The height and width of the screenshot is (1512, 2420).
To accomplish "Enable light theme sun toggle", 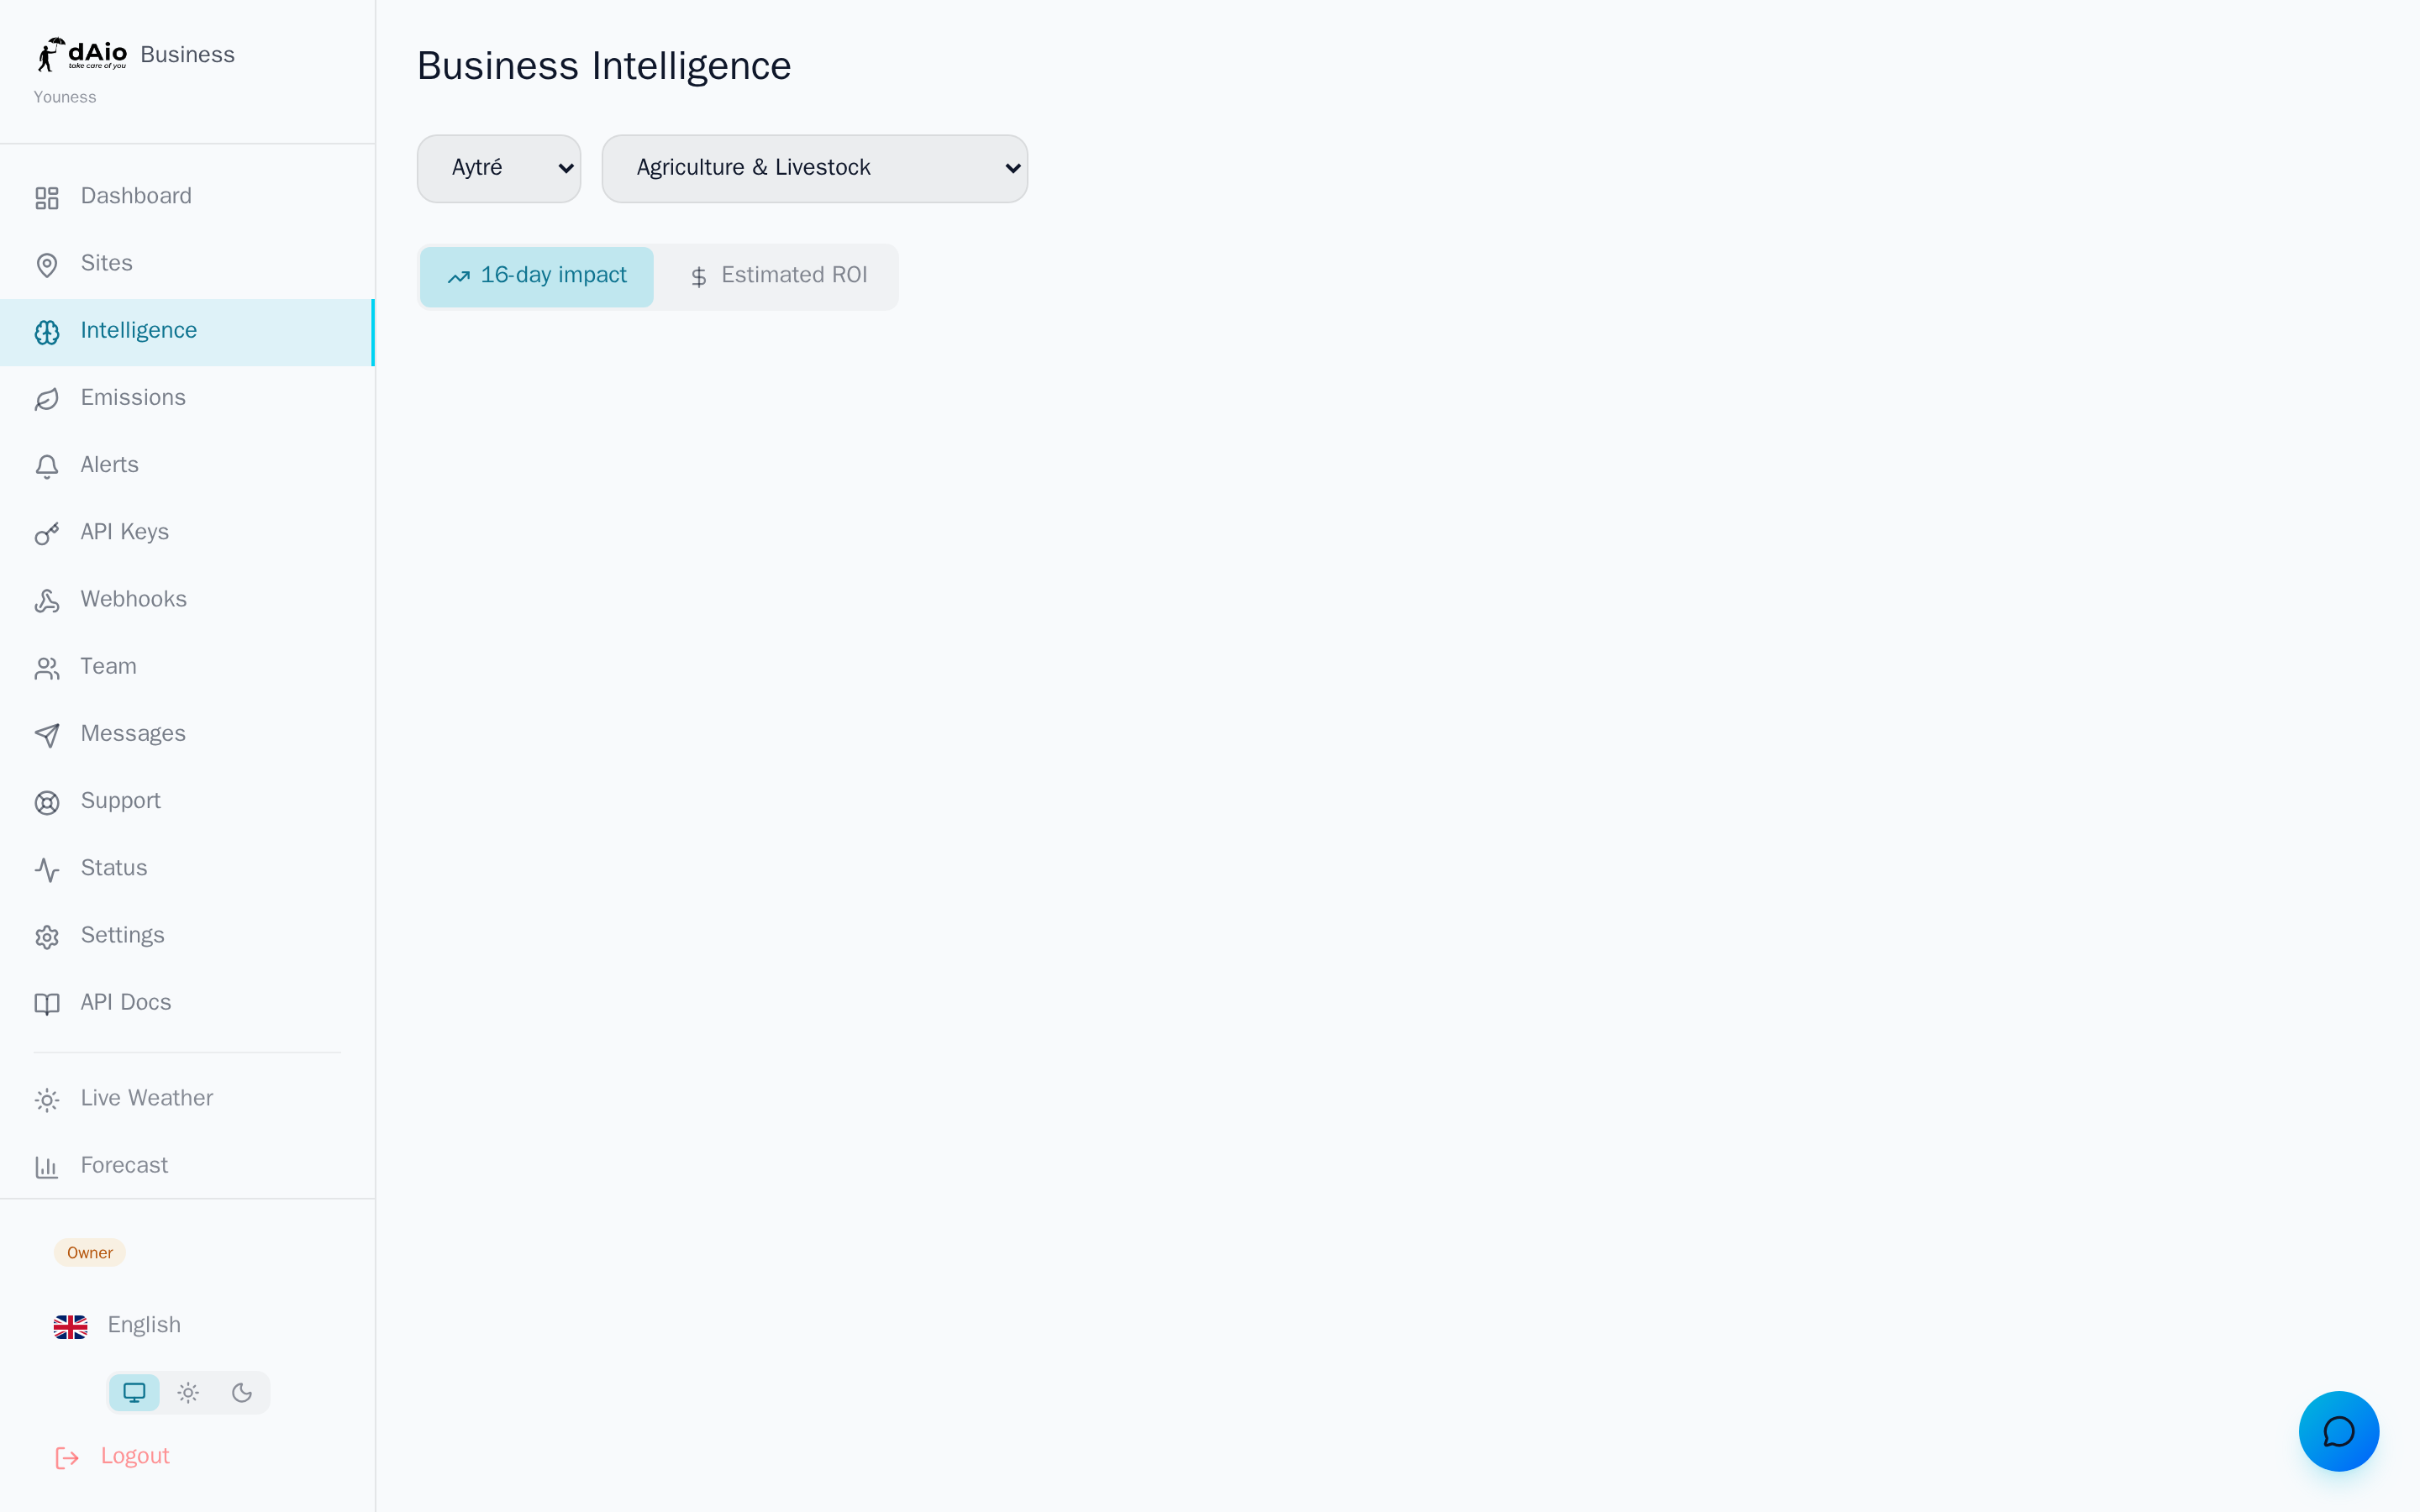I will tap(188, 1392).
